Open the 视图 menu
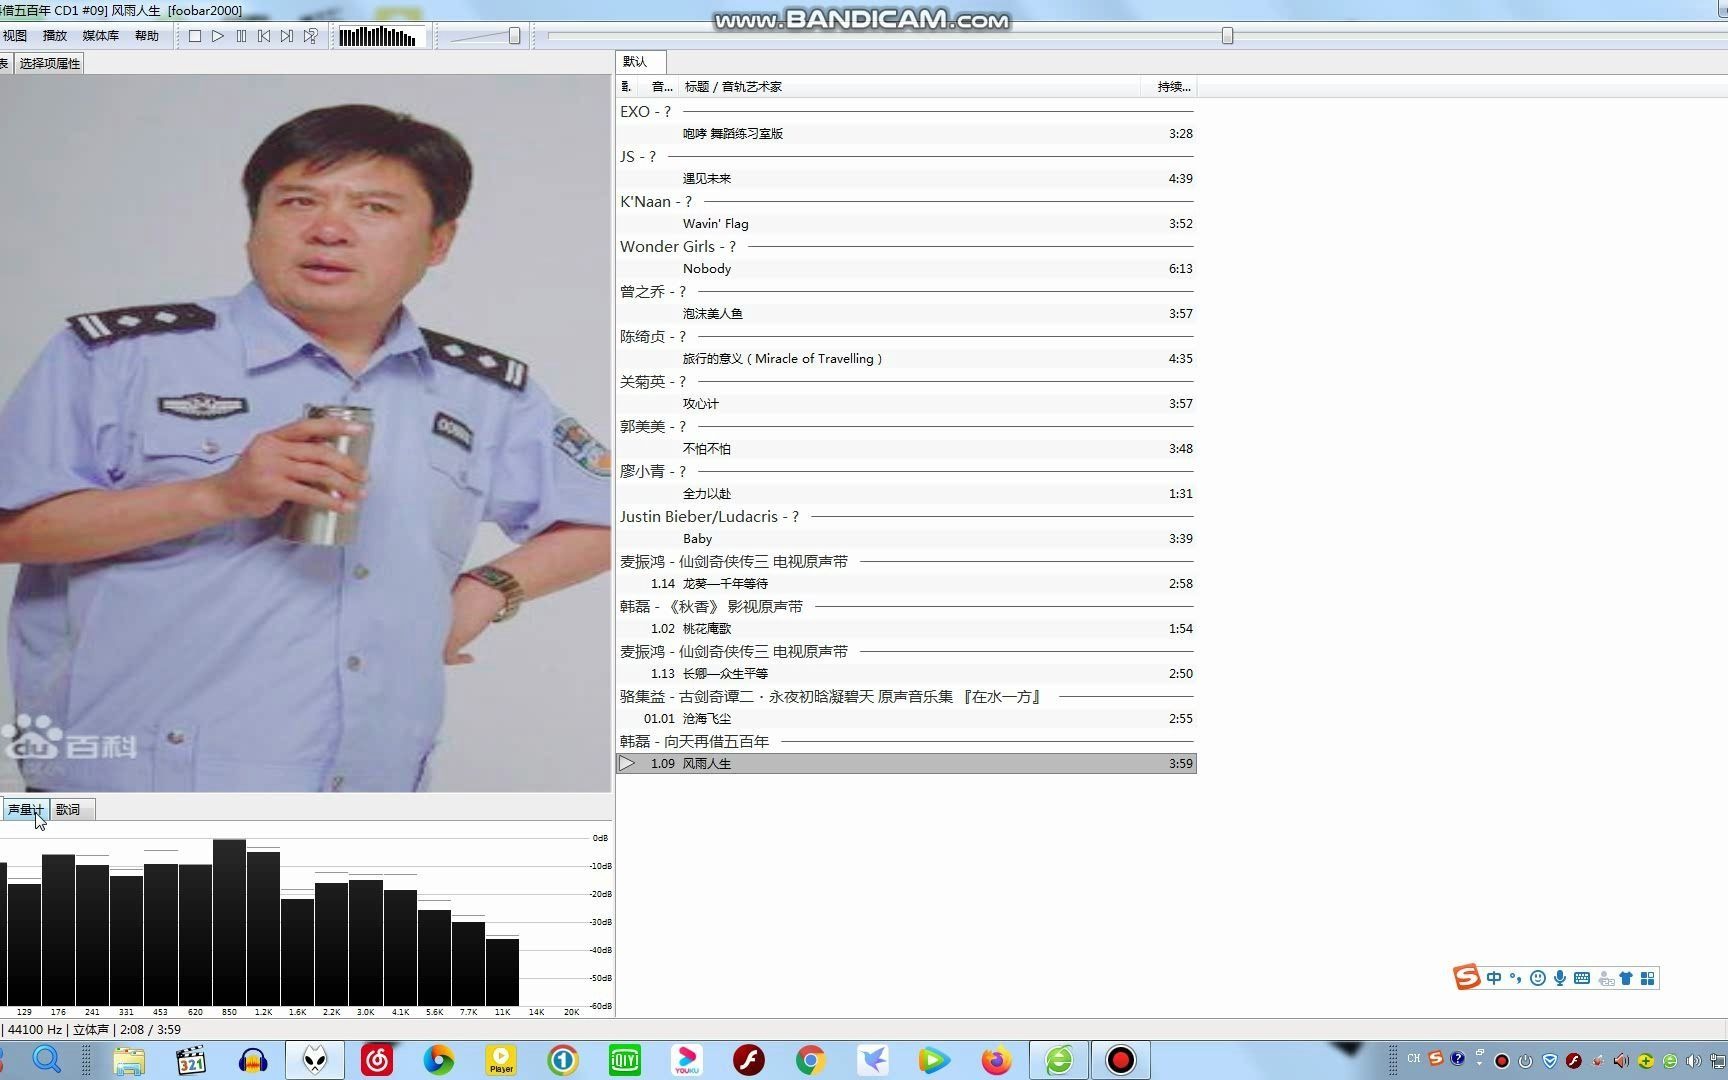 click(x=15, y=35)
